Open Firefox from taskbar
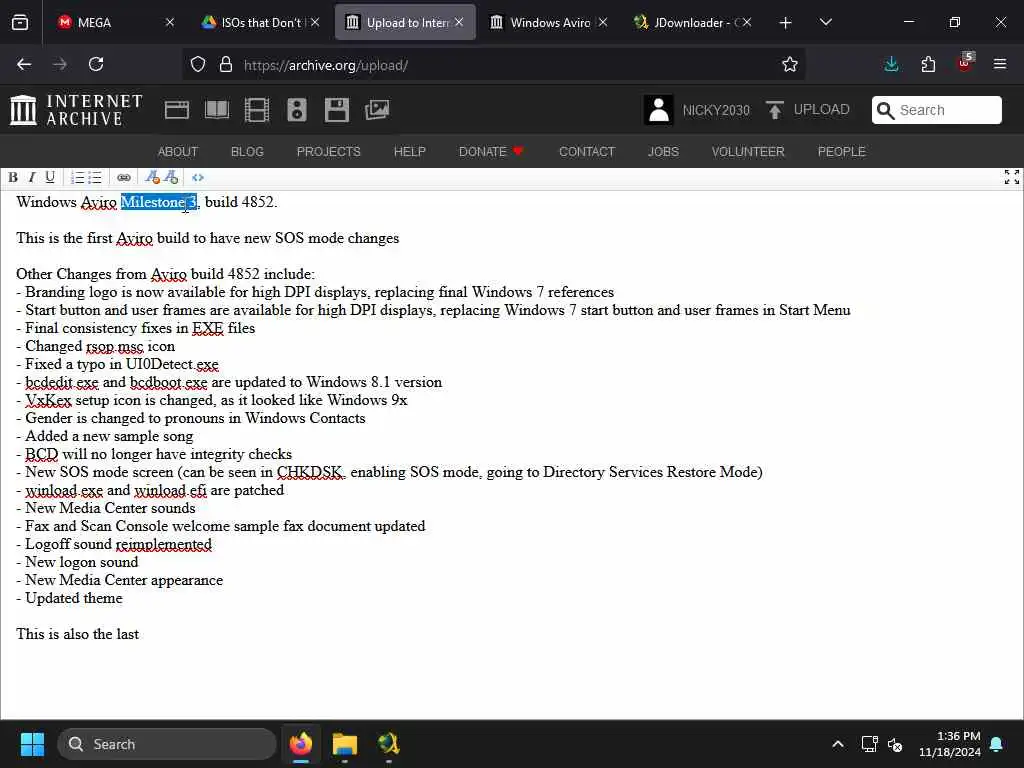Image resolution: width=1024 pixels, height=768 pixels. pos(301,744)
